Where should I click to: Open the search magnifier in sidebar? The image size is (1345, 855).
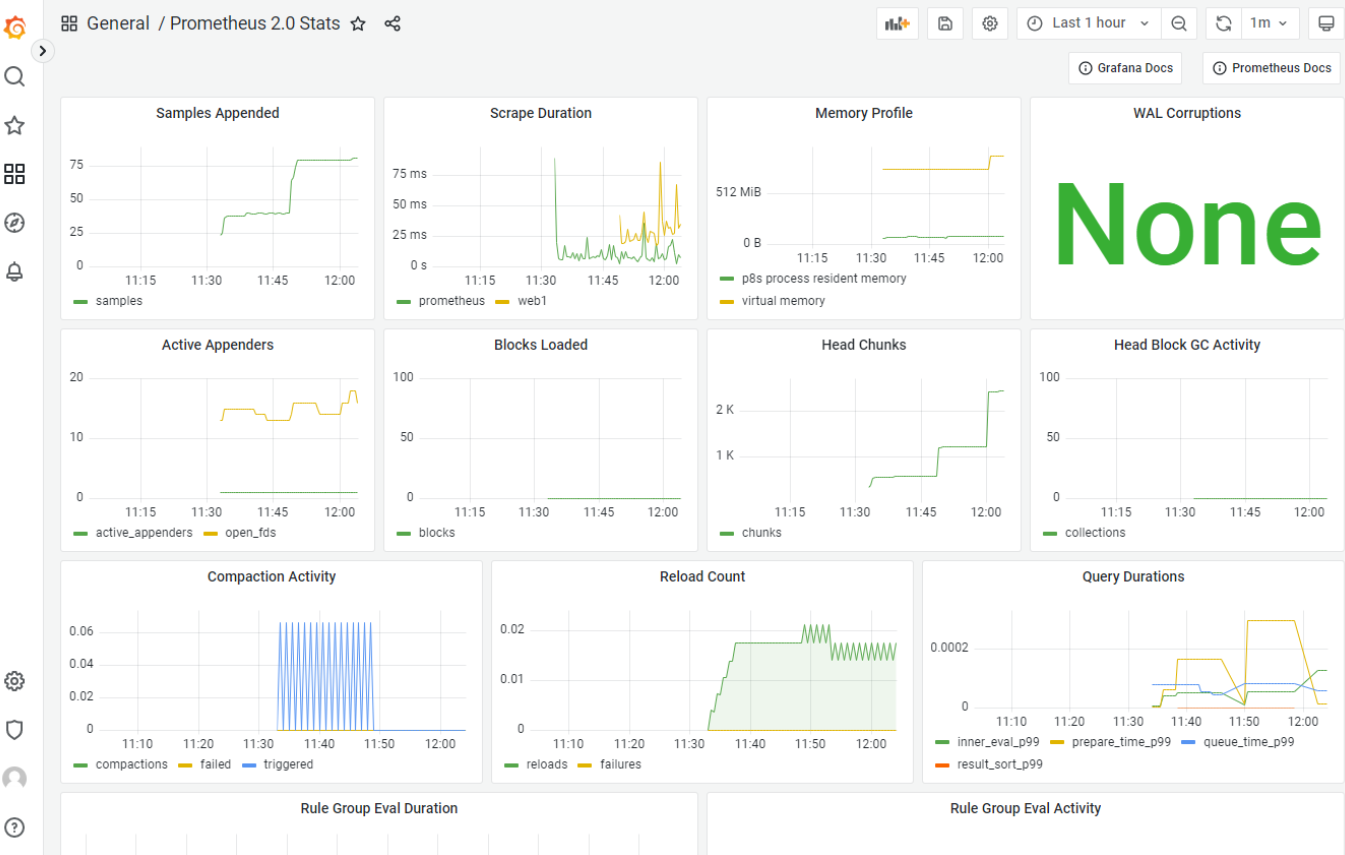15,77
